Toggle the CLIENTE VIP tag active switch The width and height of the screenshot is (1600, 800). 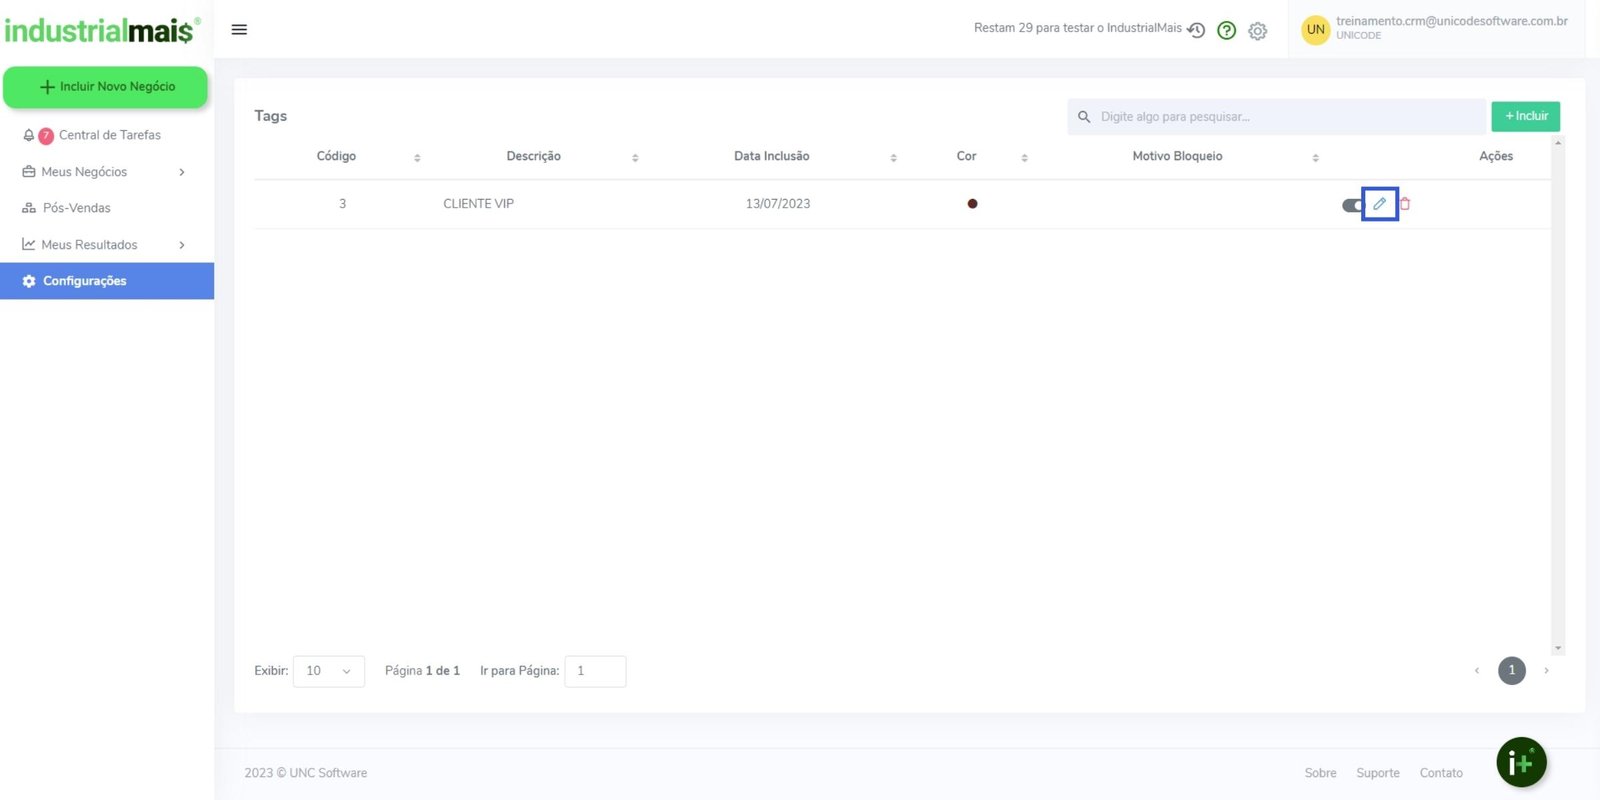tap(1352, 205)
